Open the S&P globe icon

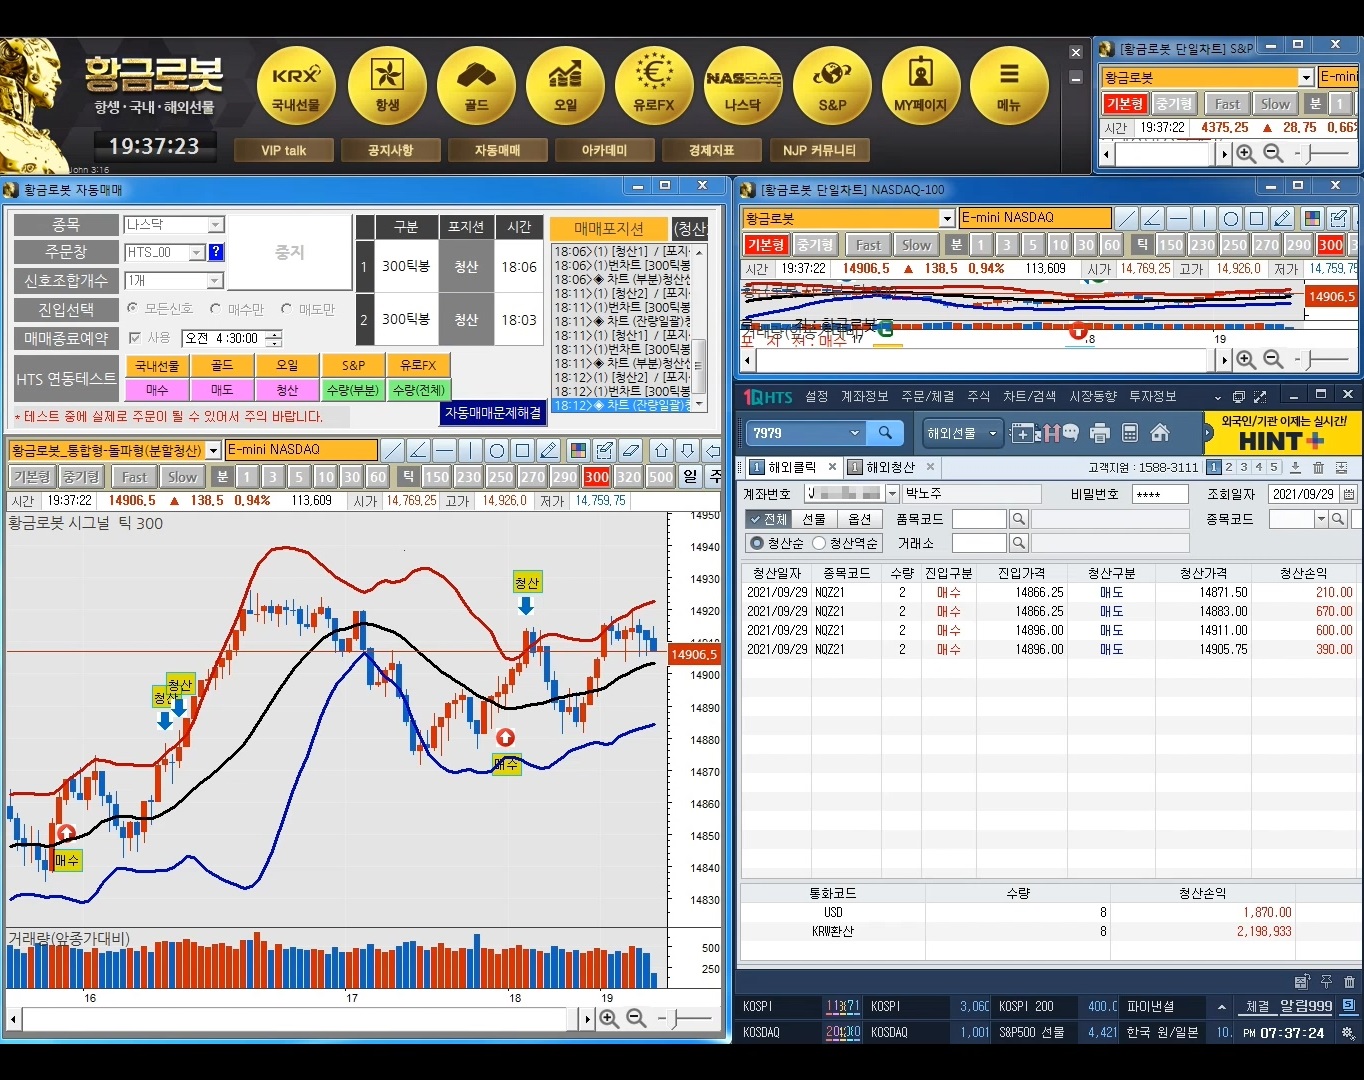[832, 86]
